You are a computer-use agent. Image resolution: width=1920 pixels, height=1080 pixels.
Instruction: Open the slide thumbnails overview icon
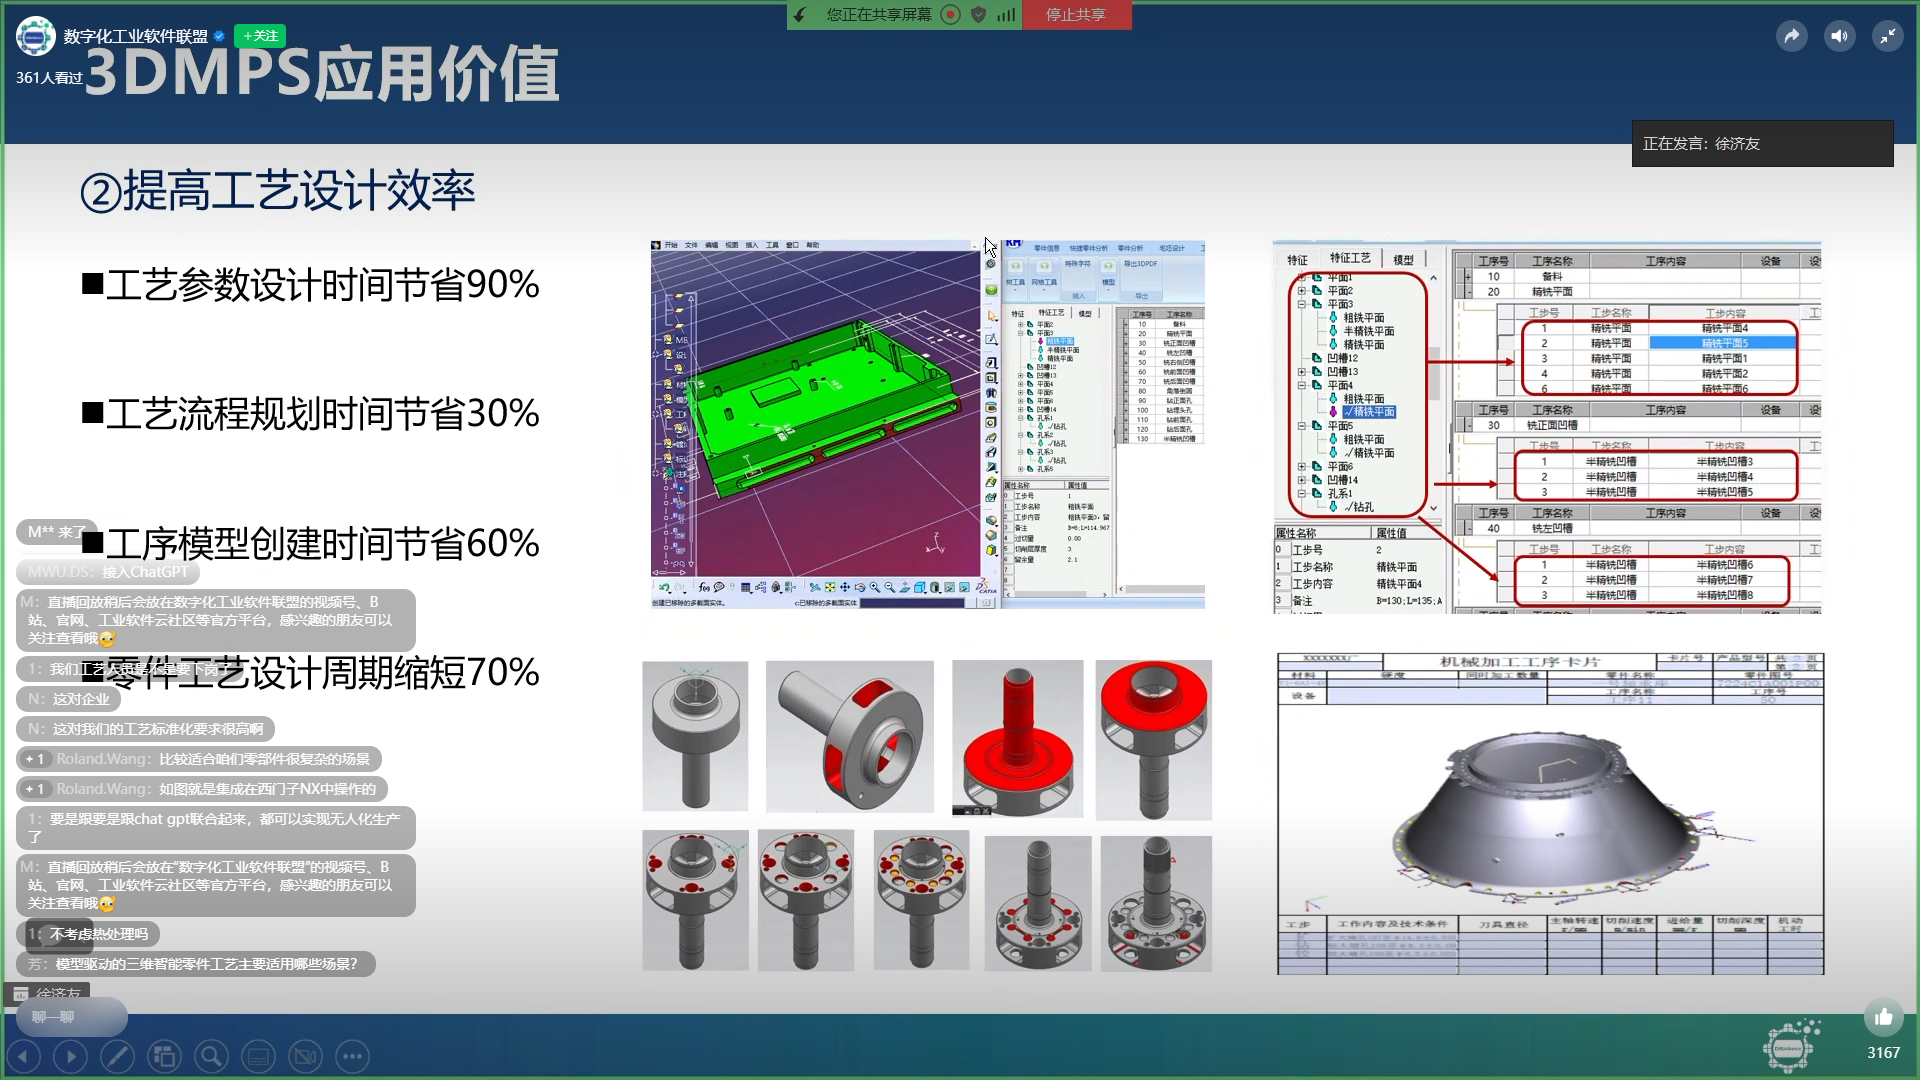(x=164, y=1056)
